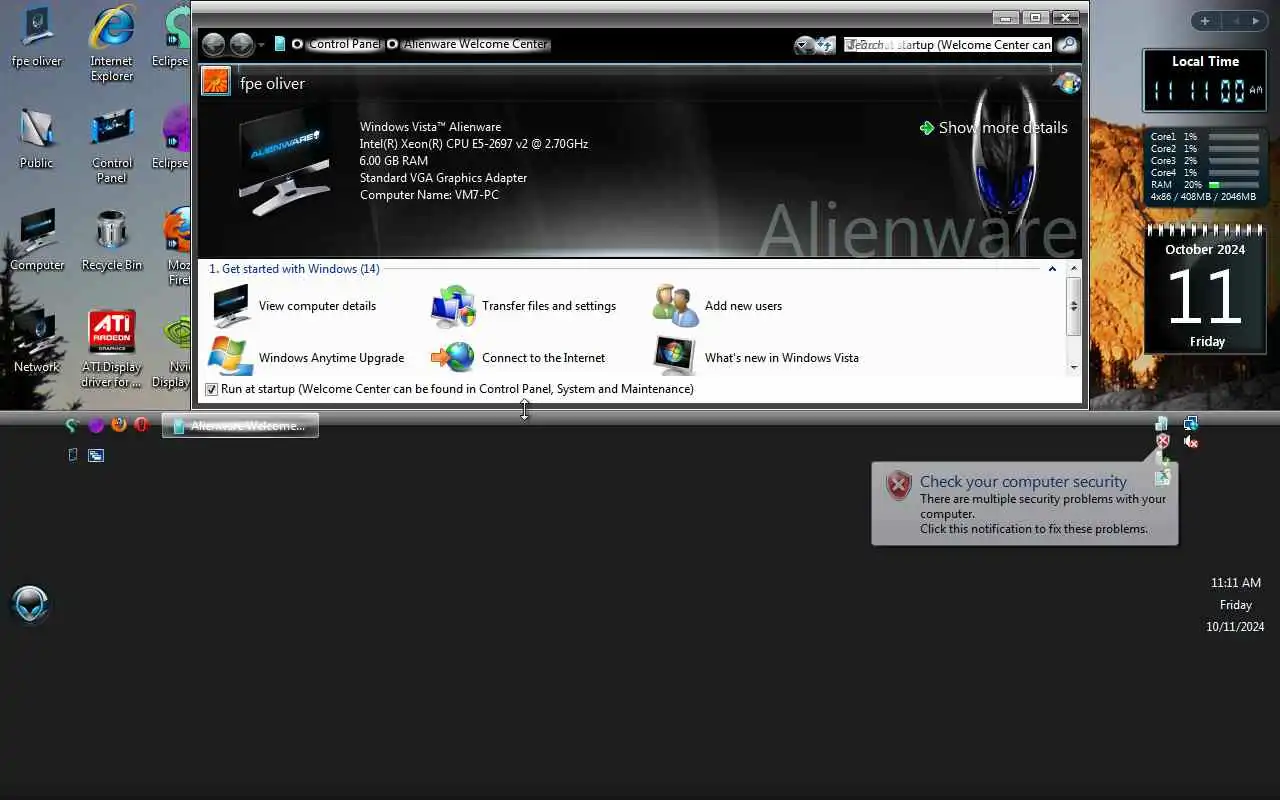Open the Computer desktop icon
Viewport: 1280px width, 800px height.
click(x=37, y=240)
